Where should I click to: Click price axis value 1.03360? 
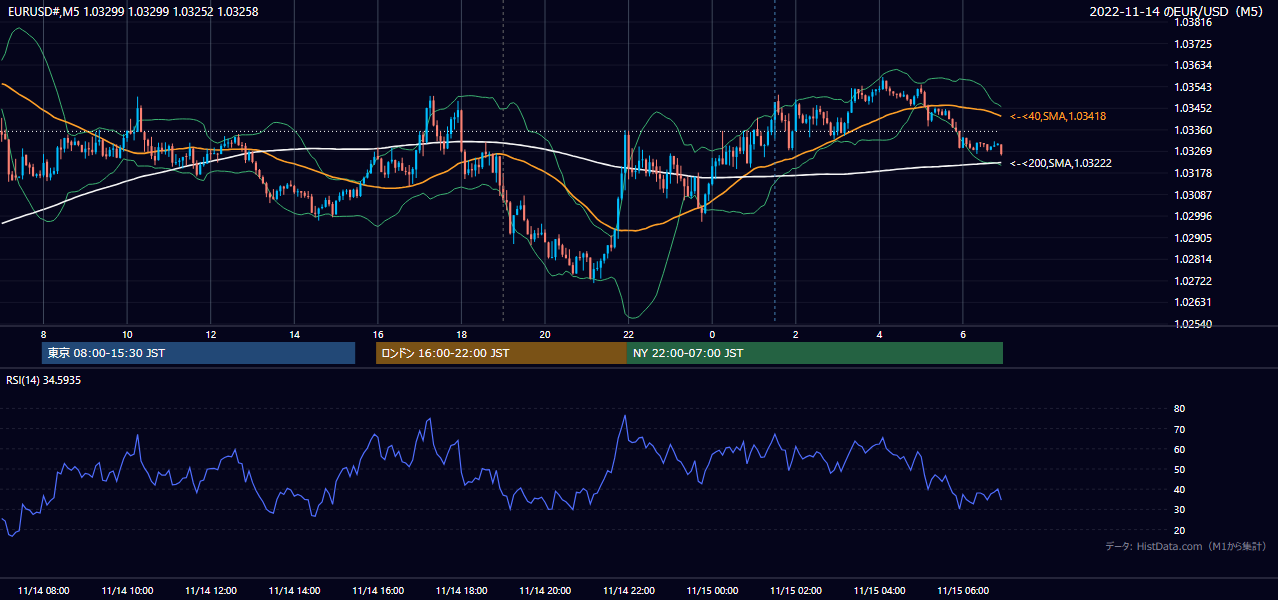(x=1193, y=130)
